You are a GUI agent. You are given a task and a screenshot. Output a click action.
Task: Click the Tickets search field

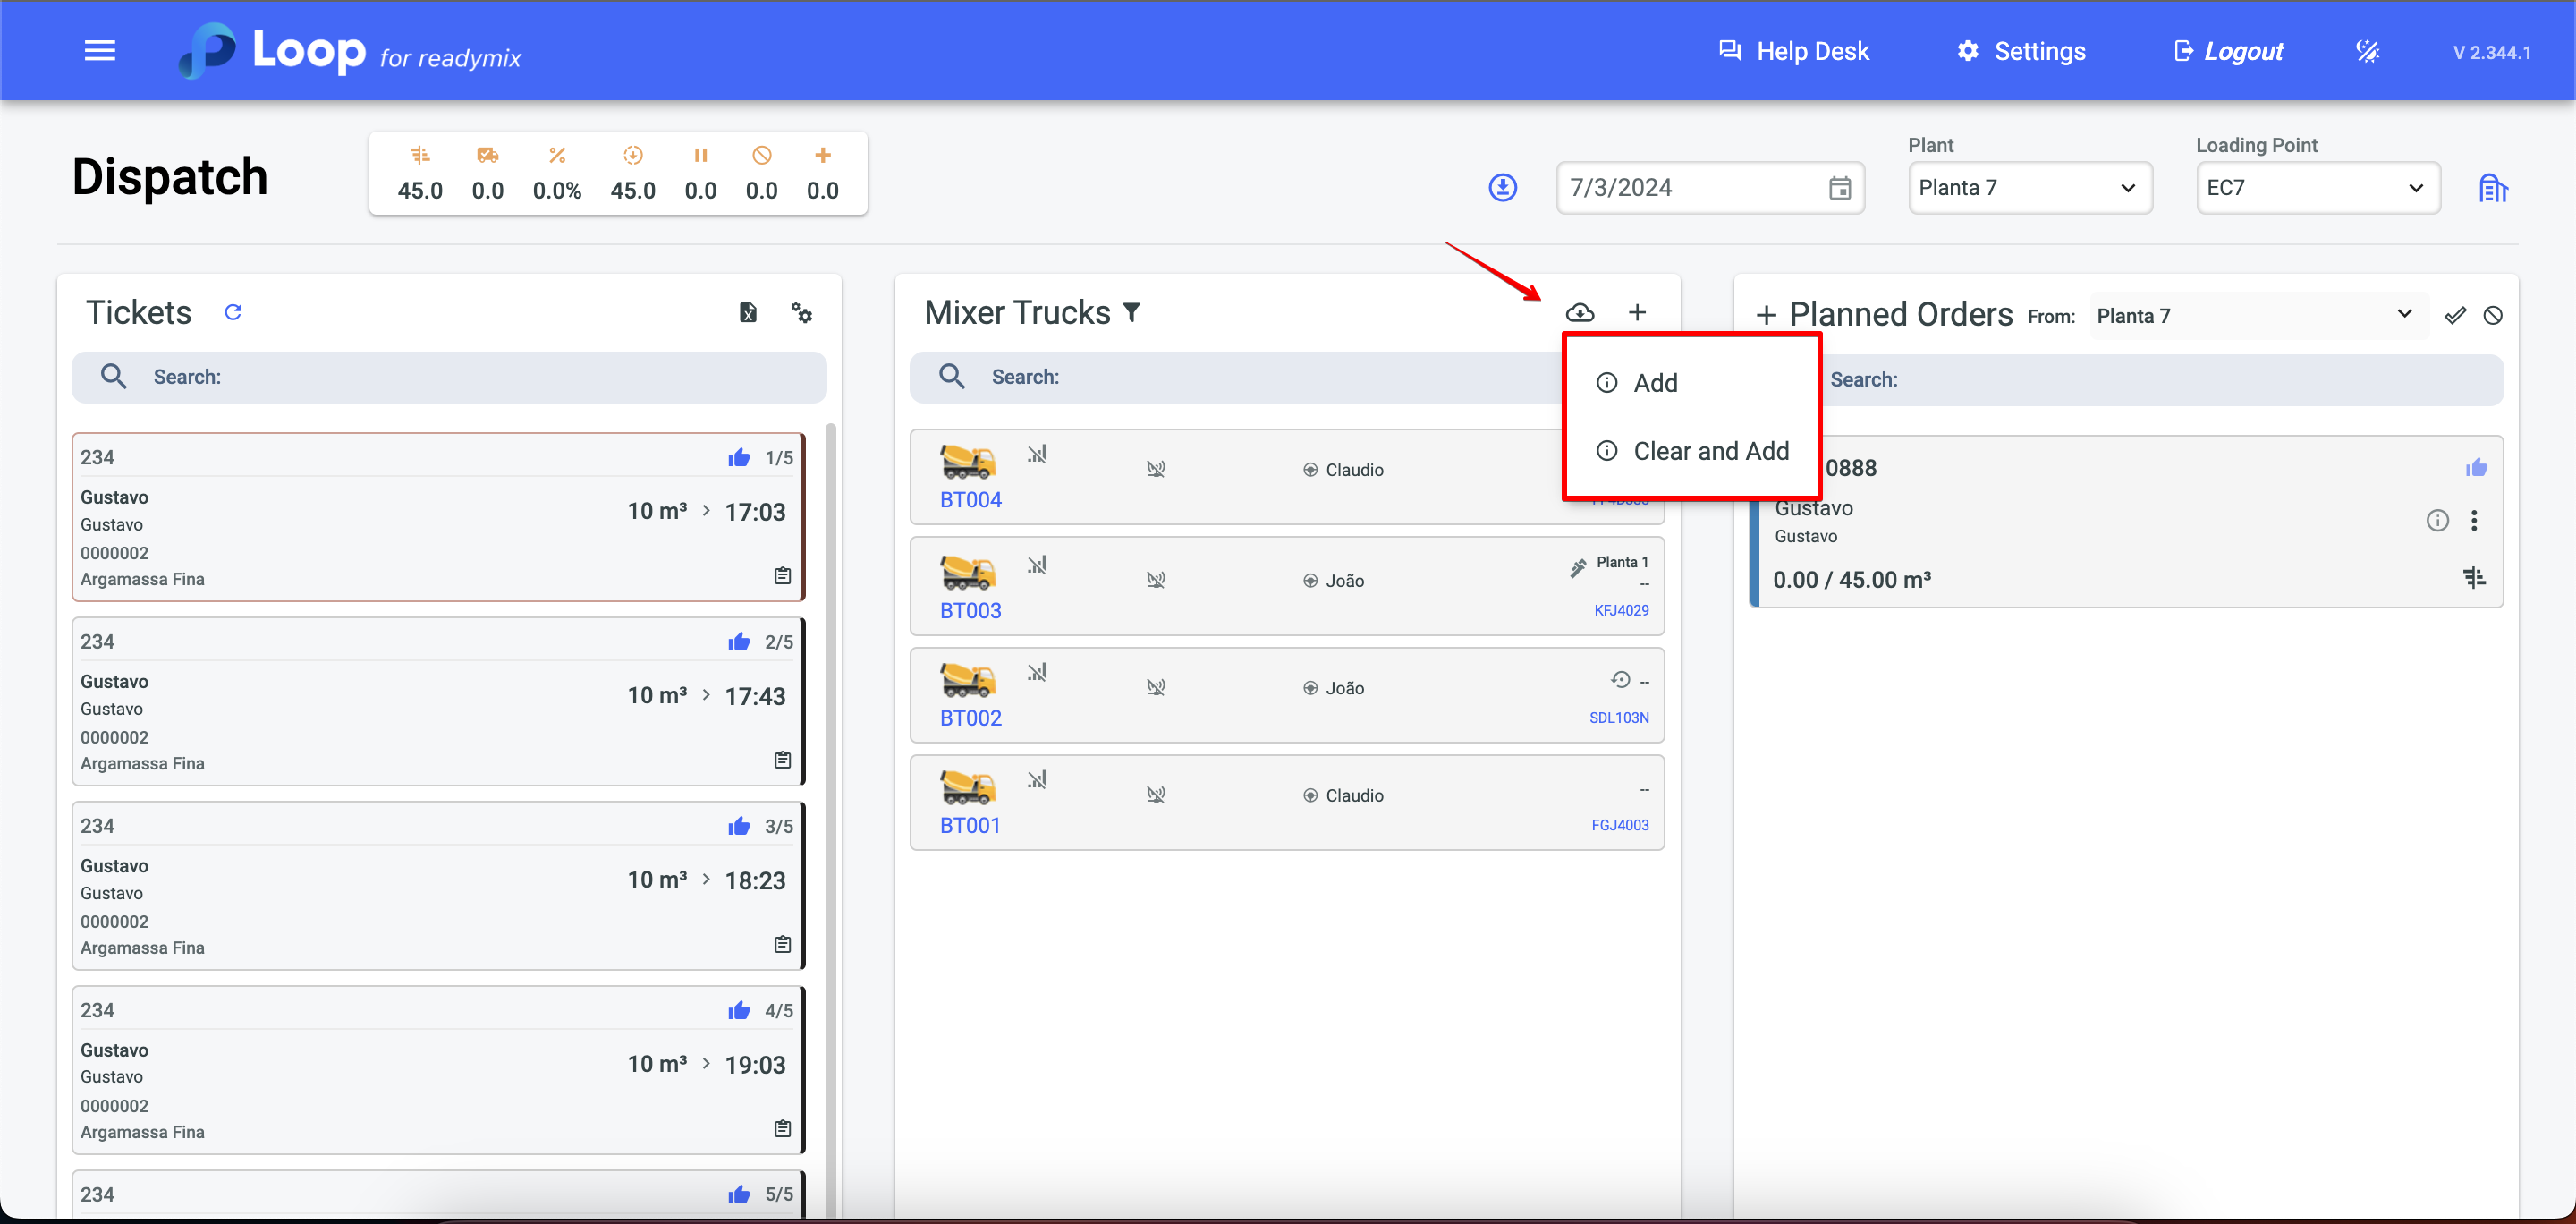click(x=449, y=377)
